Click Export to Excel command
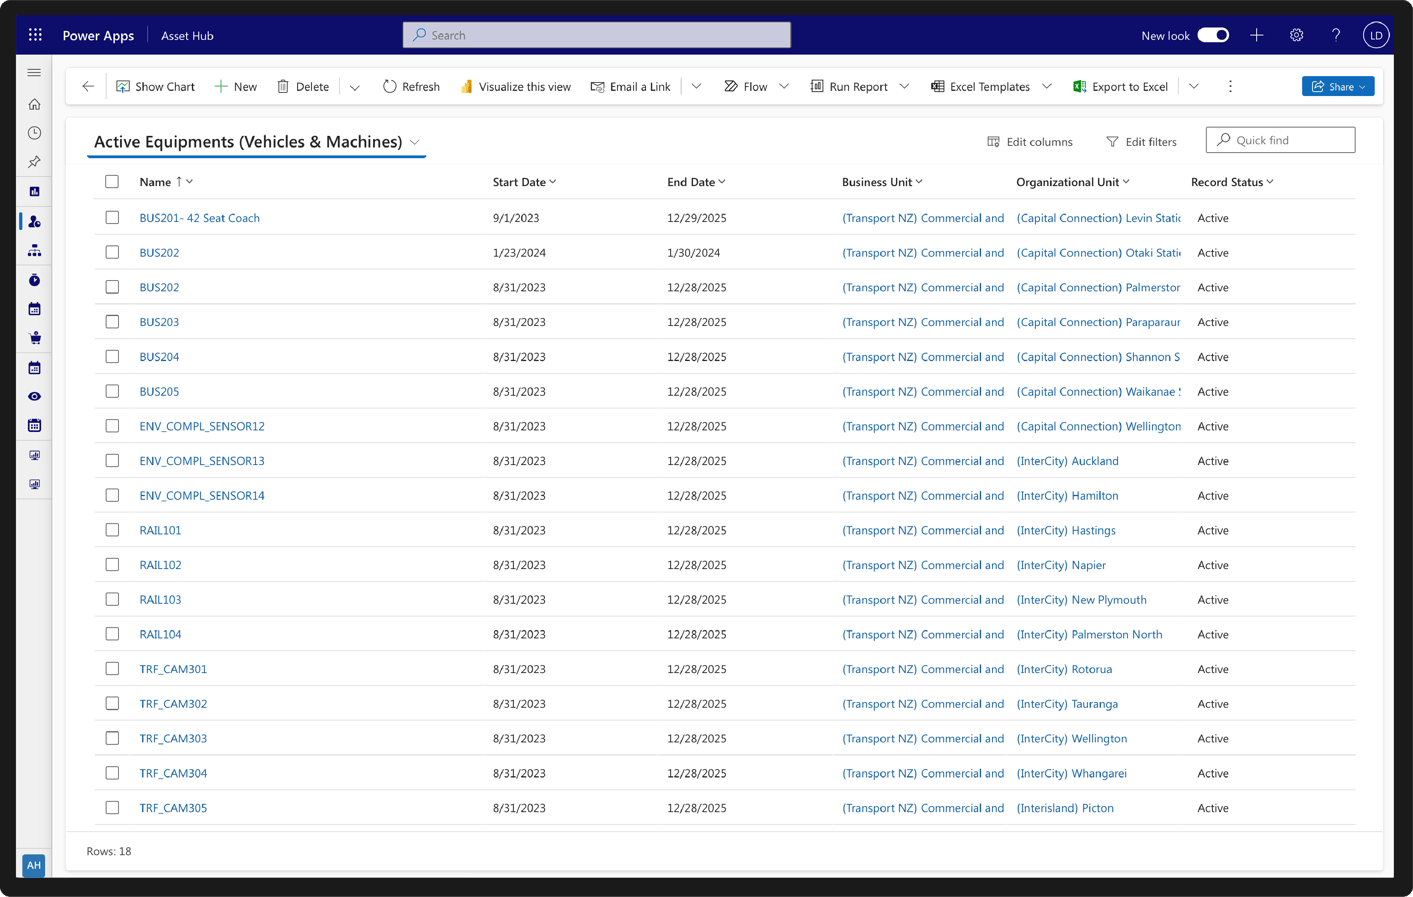Image resolution: width=1413 pixels, height=897 pixels. (x=1120, y=87)
